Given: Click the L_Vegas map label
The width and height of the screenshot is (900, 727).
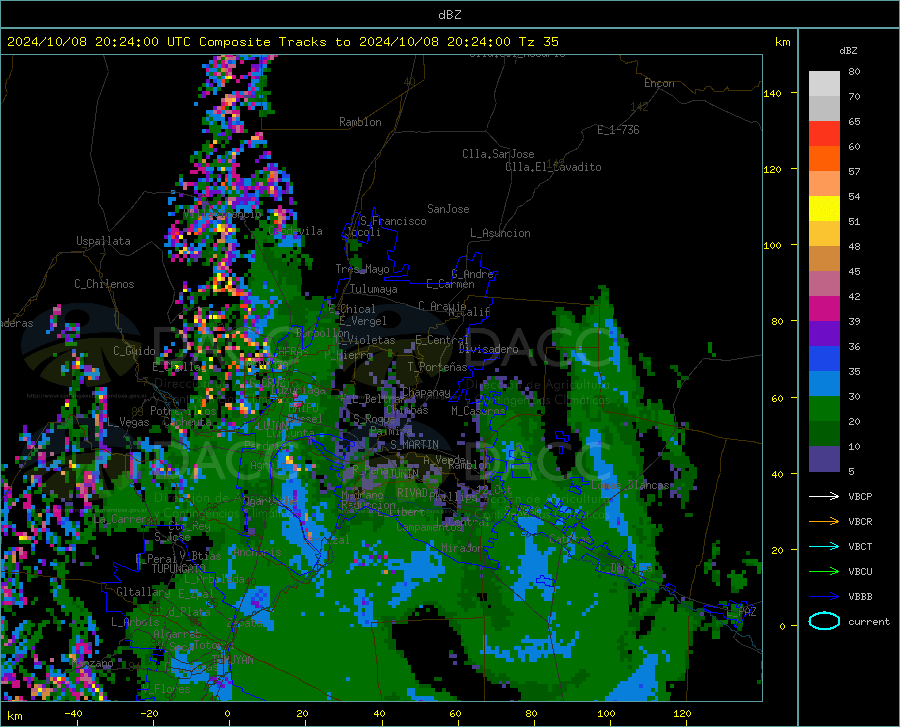Looking at the screenshot, I should coord(129,422).
